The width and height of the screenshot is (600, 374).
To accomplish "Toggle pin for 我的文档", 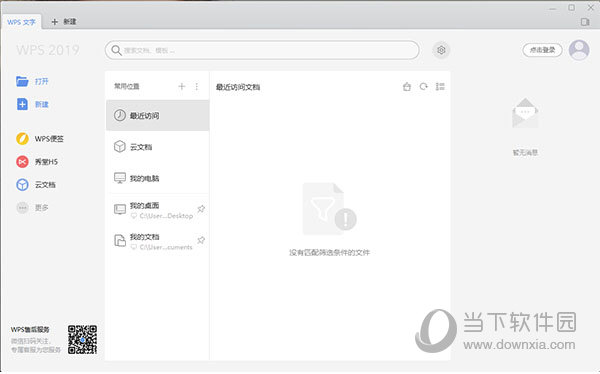I will pos(201,240).
